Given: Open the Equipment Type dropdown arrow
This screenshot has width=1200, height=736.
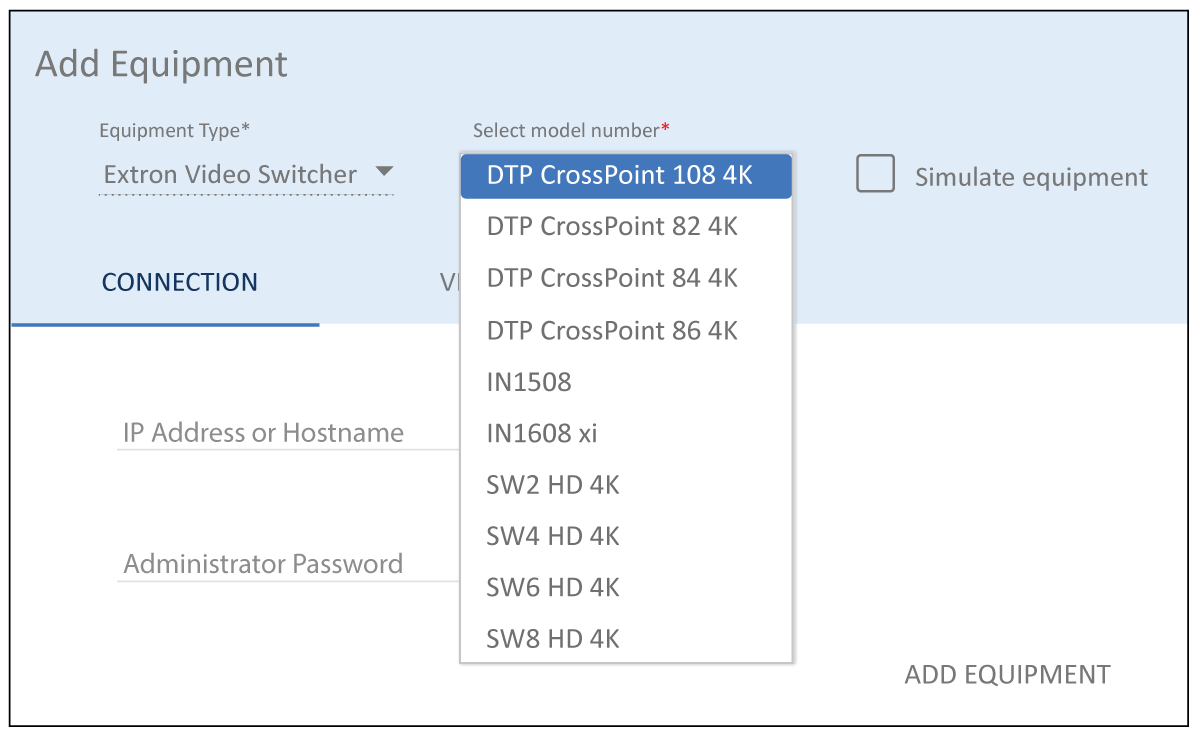Looking at the screenshot, I should point(384,172).
